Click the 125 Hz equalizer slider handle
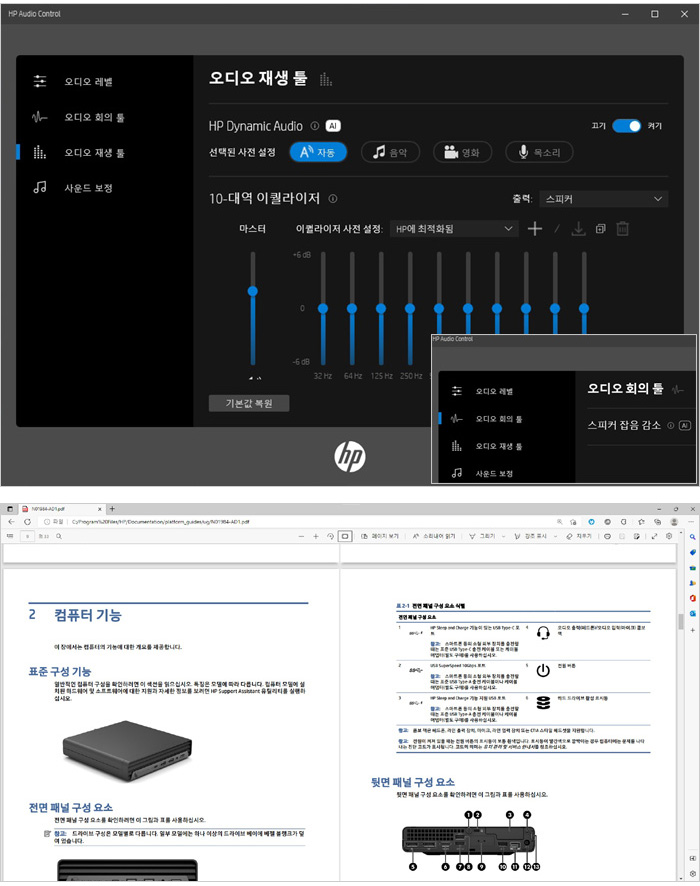Screen dimensions: 700x886 [x=381, y=309]
